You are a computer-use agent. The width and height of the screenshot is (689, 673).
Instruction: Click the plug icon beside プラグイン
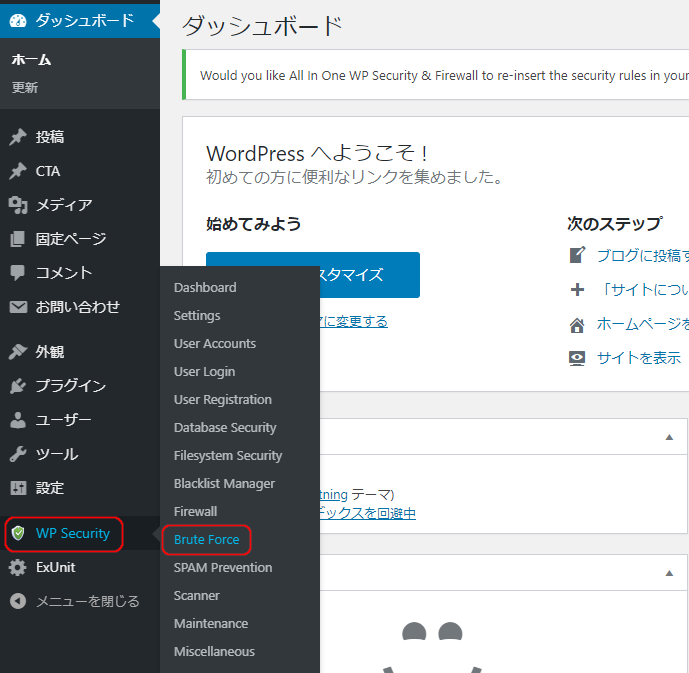pyautogui.click(x=18, y=386)
